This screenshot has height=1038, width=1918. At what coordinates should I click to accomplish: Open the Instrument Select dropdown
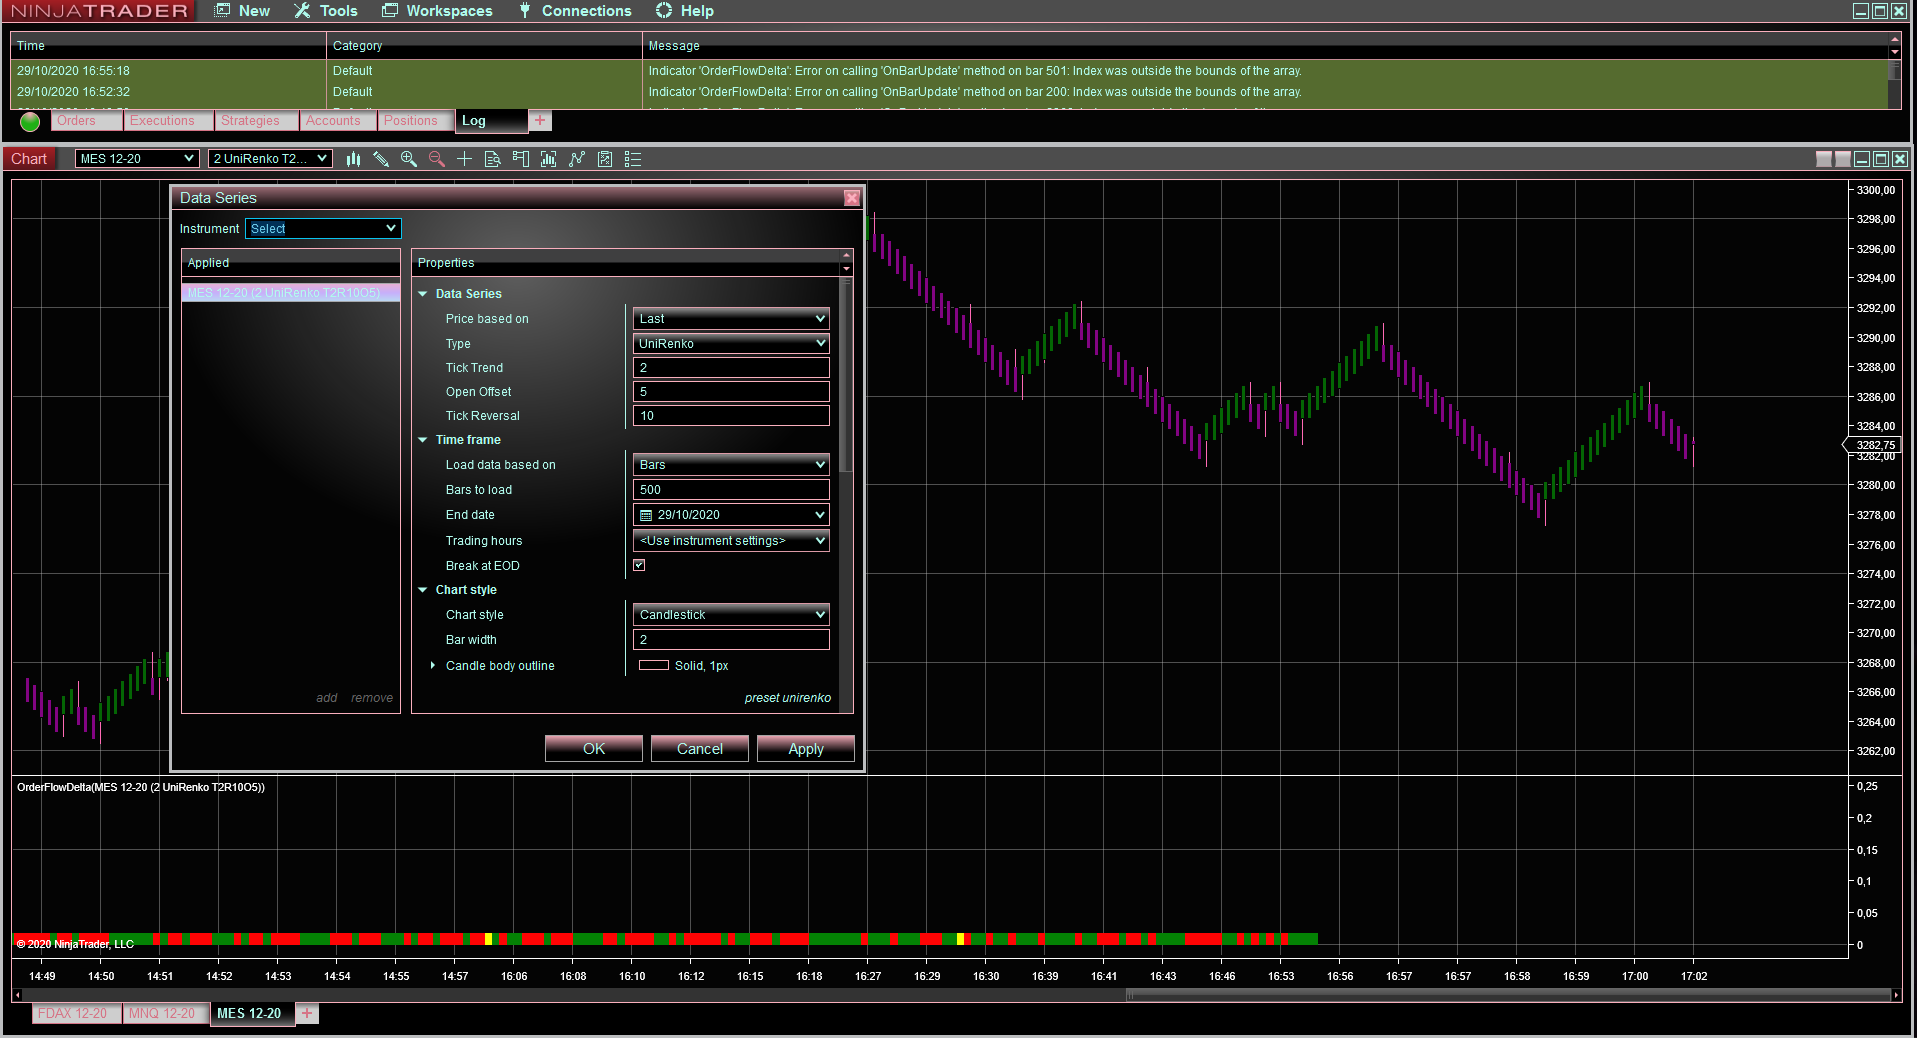(x=323, y=229)
